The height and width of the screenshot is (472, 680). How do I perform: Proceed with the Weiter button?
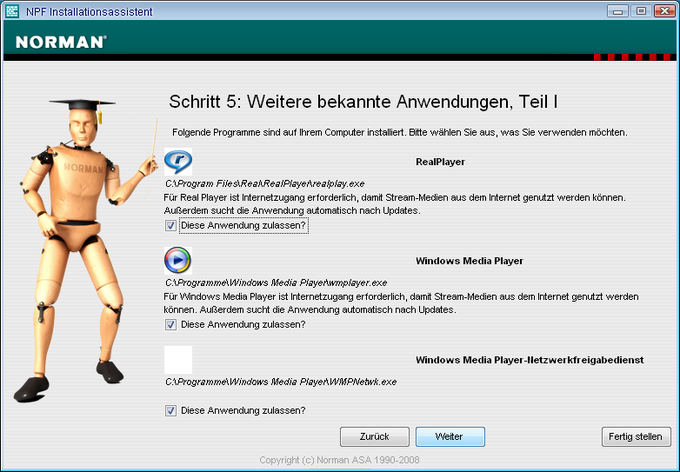click(450, 437)
